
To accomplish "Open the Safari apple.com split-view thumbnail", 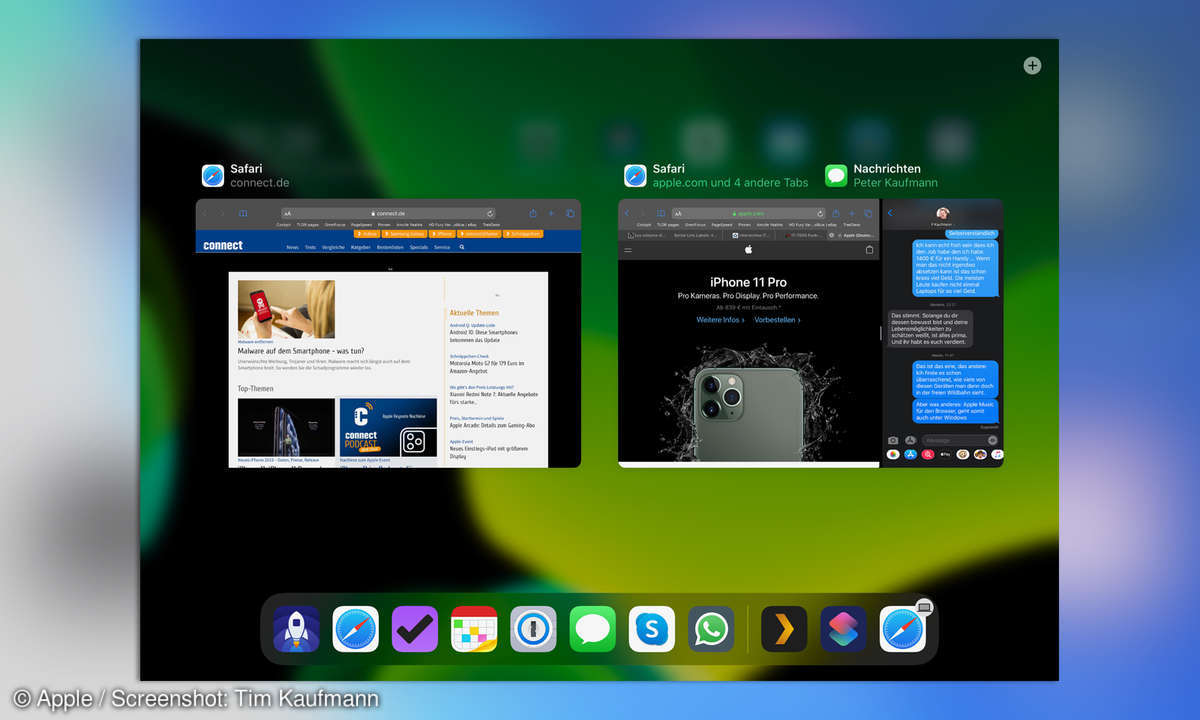I will coord(749,333).
